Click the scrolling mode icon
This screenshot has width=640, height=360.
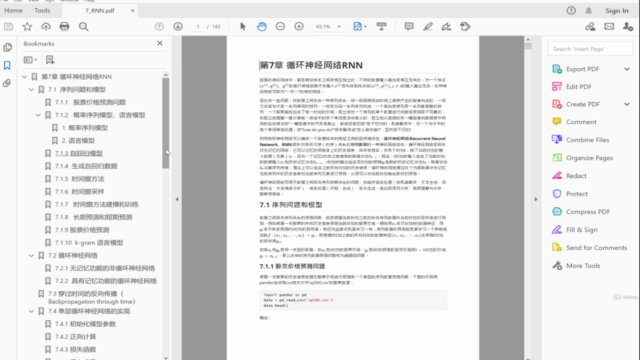[381, 27]
